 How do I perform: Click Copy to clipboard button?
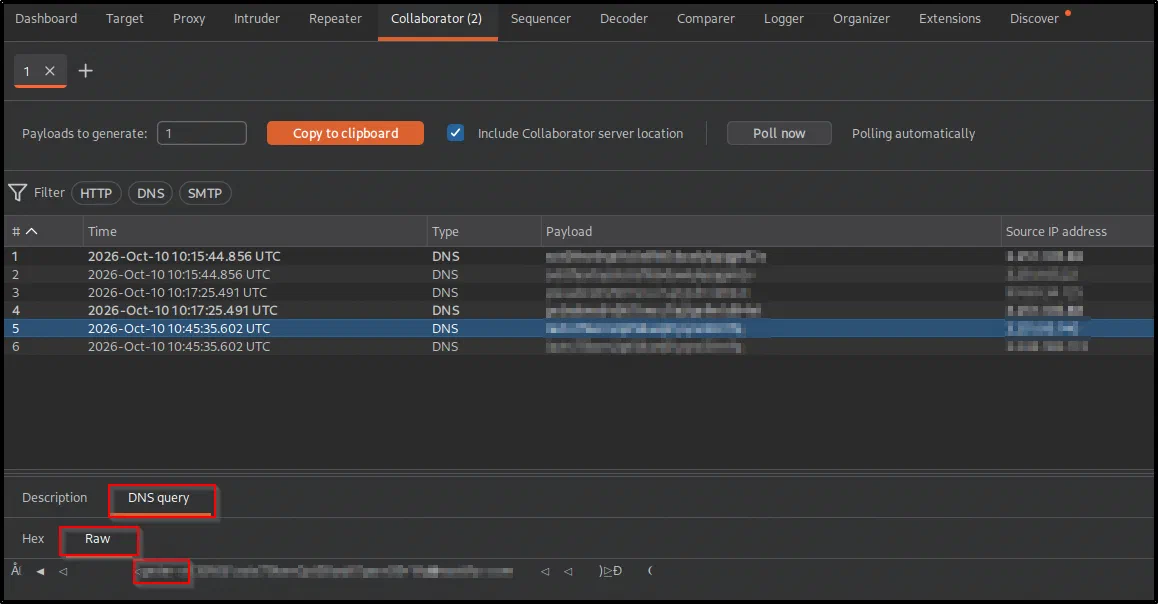click(x=345, y=133)
